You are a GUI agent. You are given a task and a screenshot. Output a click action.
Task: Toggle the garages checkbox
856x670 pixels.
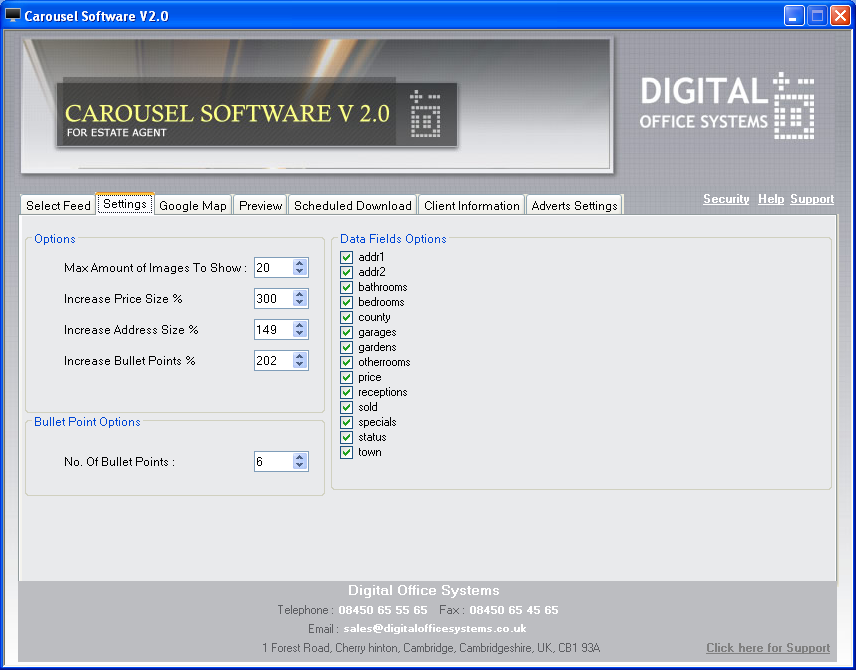tap(346, 332)
